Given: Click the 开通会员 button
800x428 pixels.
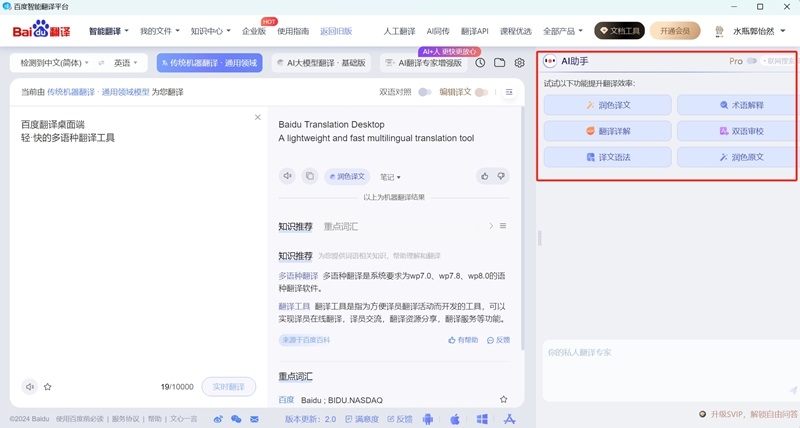Looking at the screenshot, I should [675, 31].
